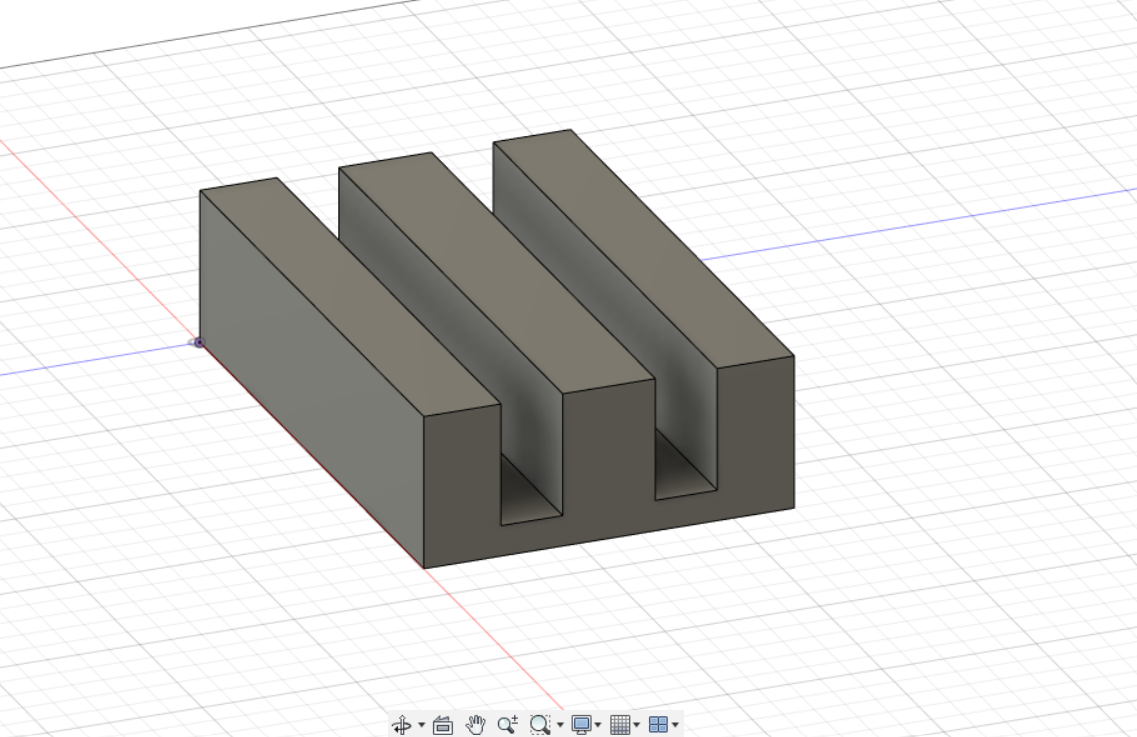Click the Viewports icon

click(658, 723)
